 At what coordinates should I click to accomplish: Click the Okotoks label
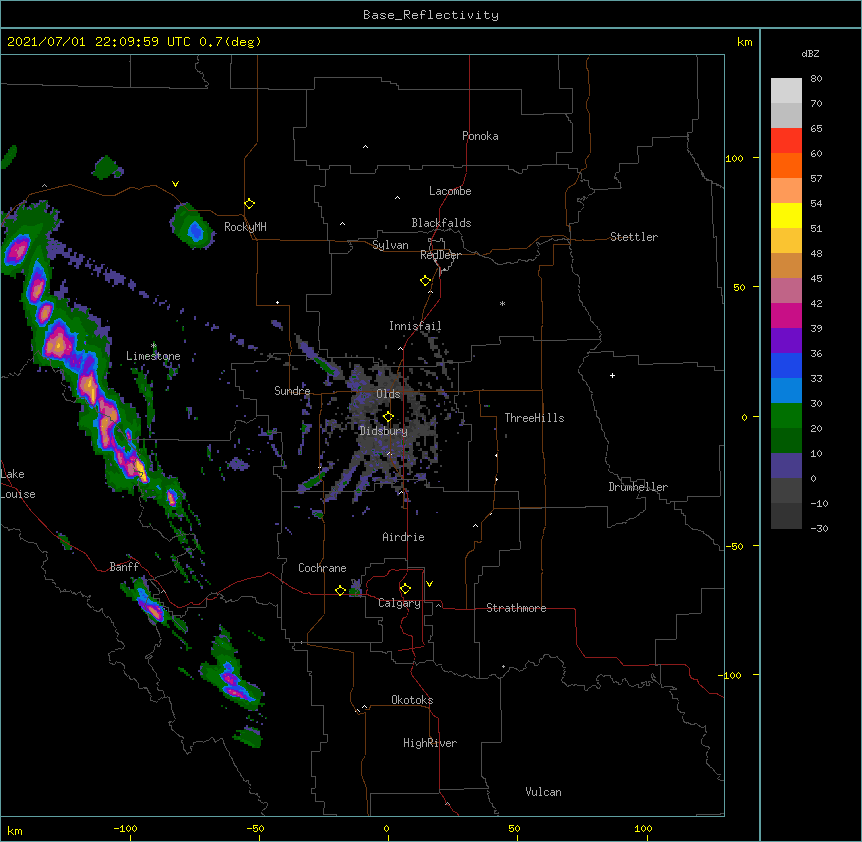[x=412, y=700]
